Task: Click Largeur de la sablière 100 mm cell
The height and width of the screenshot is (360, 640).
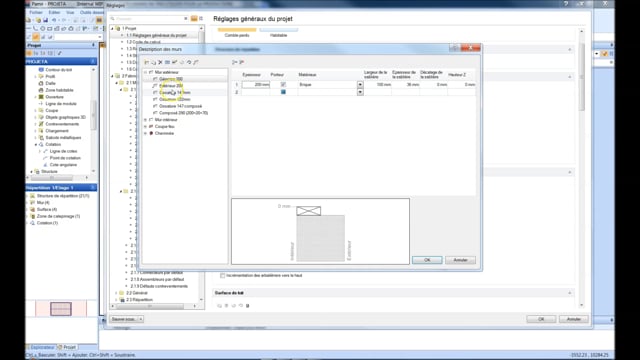Action: [378, 84]
